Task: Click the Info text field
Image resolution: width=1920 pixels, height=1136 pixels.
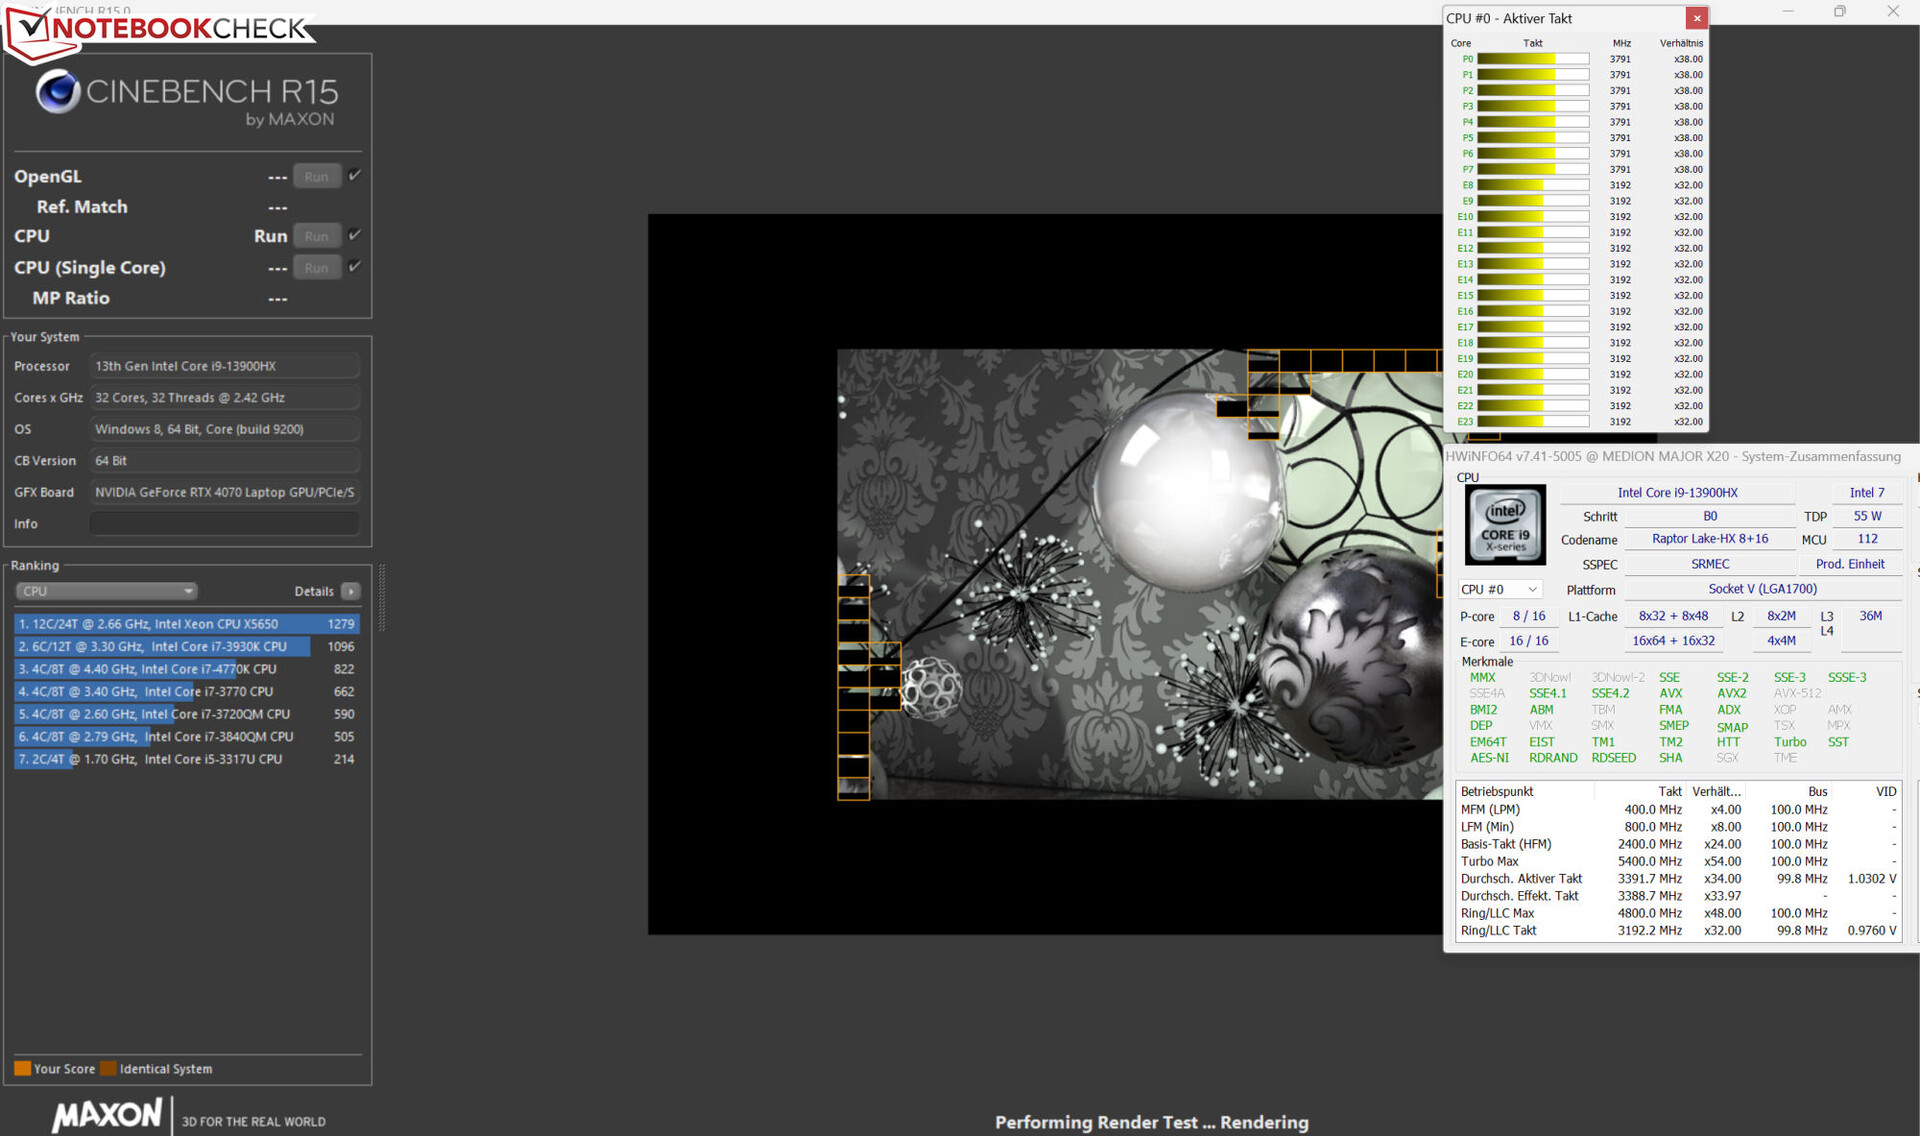Action: tap(224, 524)
